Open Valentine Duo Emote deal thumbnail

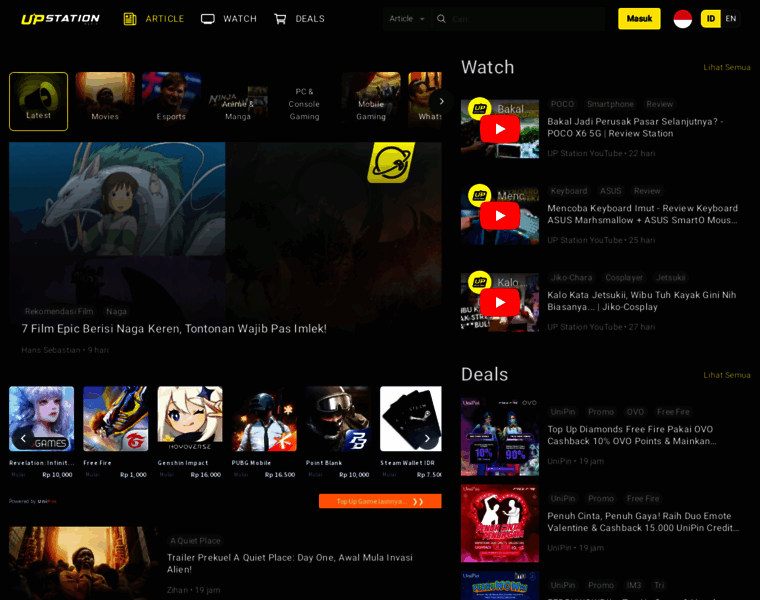click(x=500, y=523)
